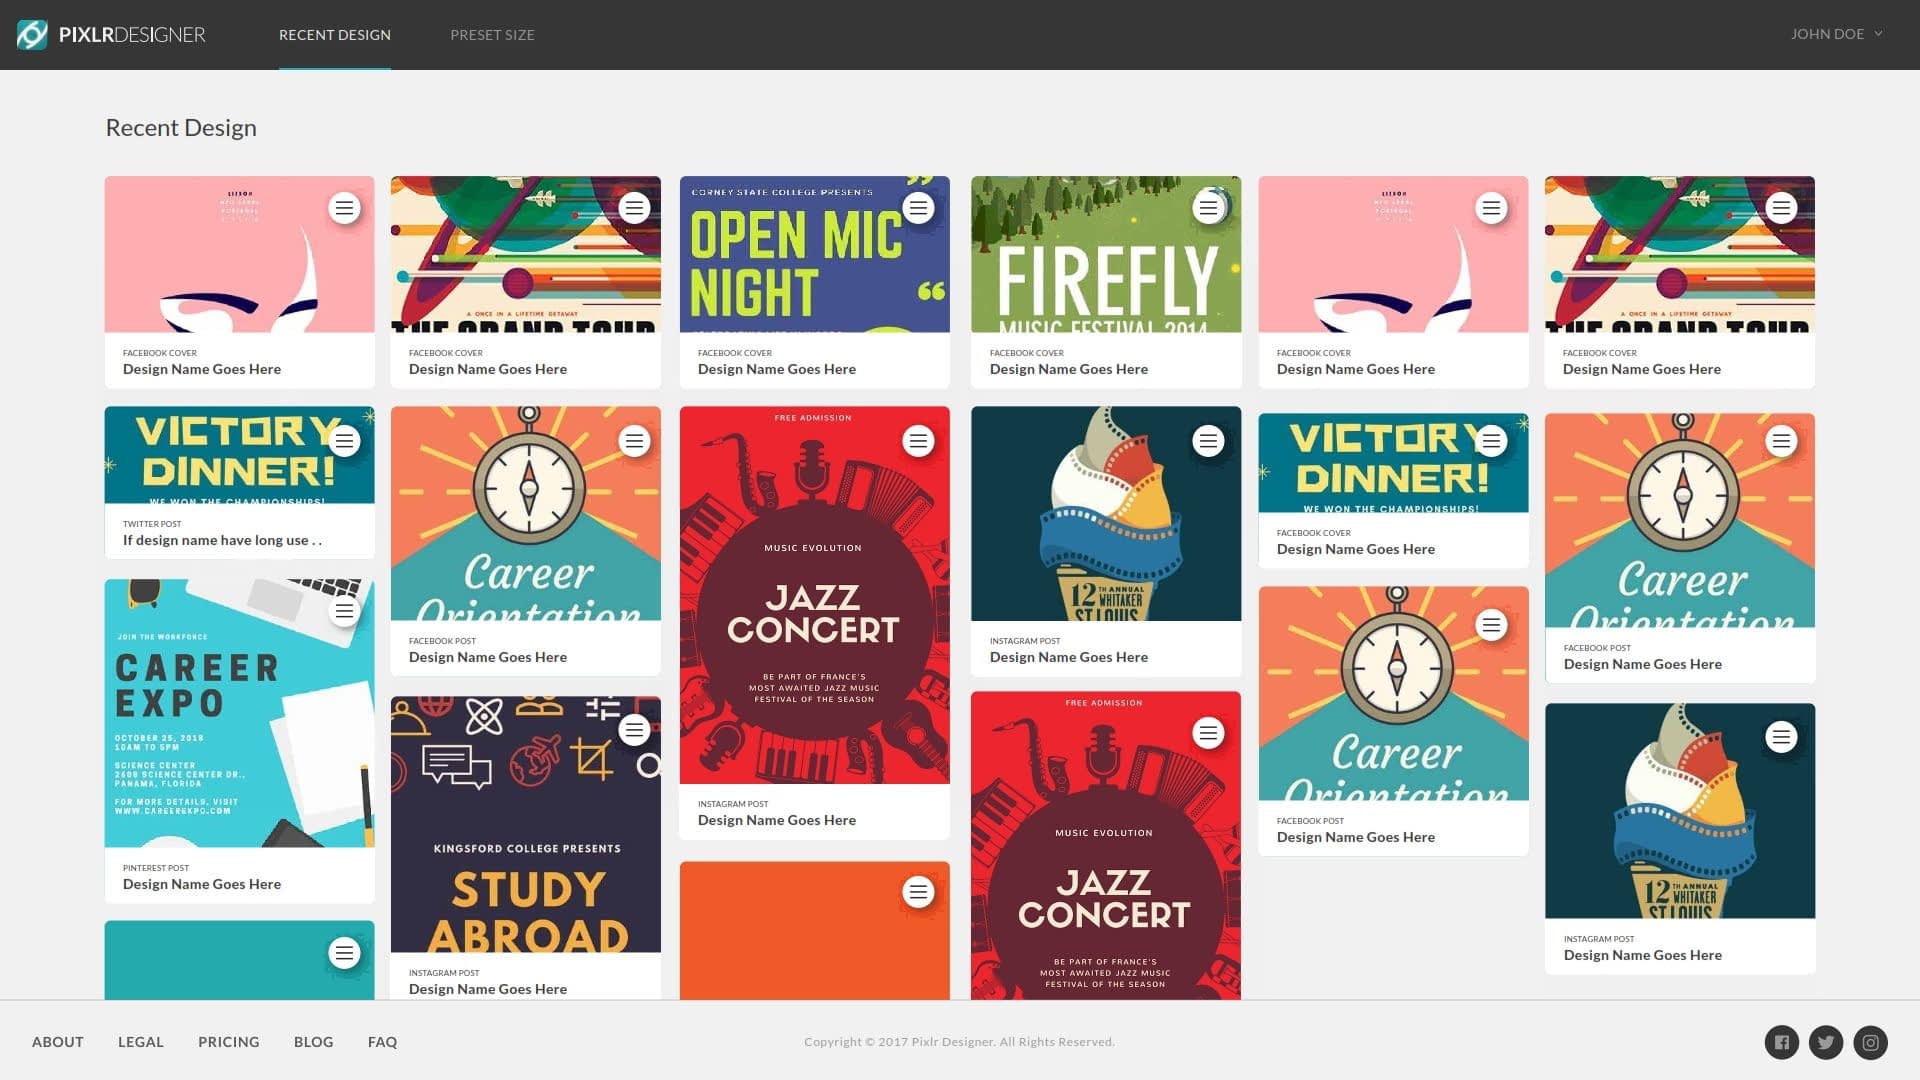Viewport: 1920px width, 1080px height.
Task: Open the Twitter icon in the footer
Action: (x=1825, y=1042)
